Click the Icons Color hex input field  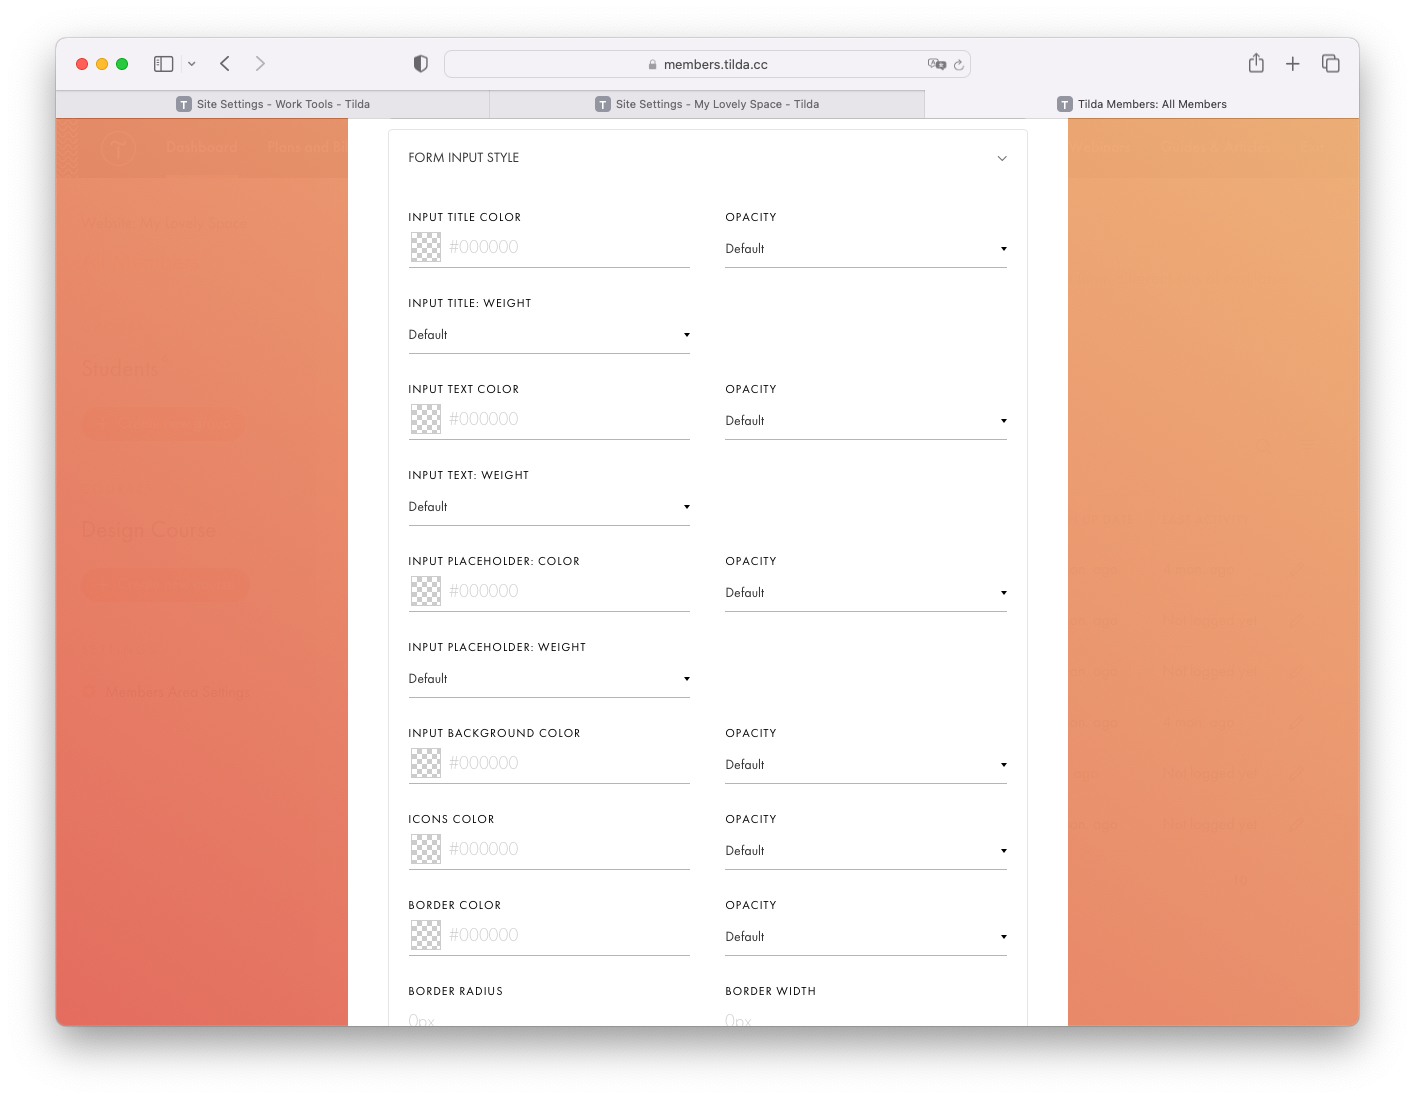pyautogui.click(x=560, y=848)
